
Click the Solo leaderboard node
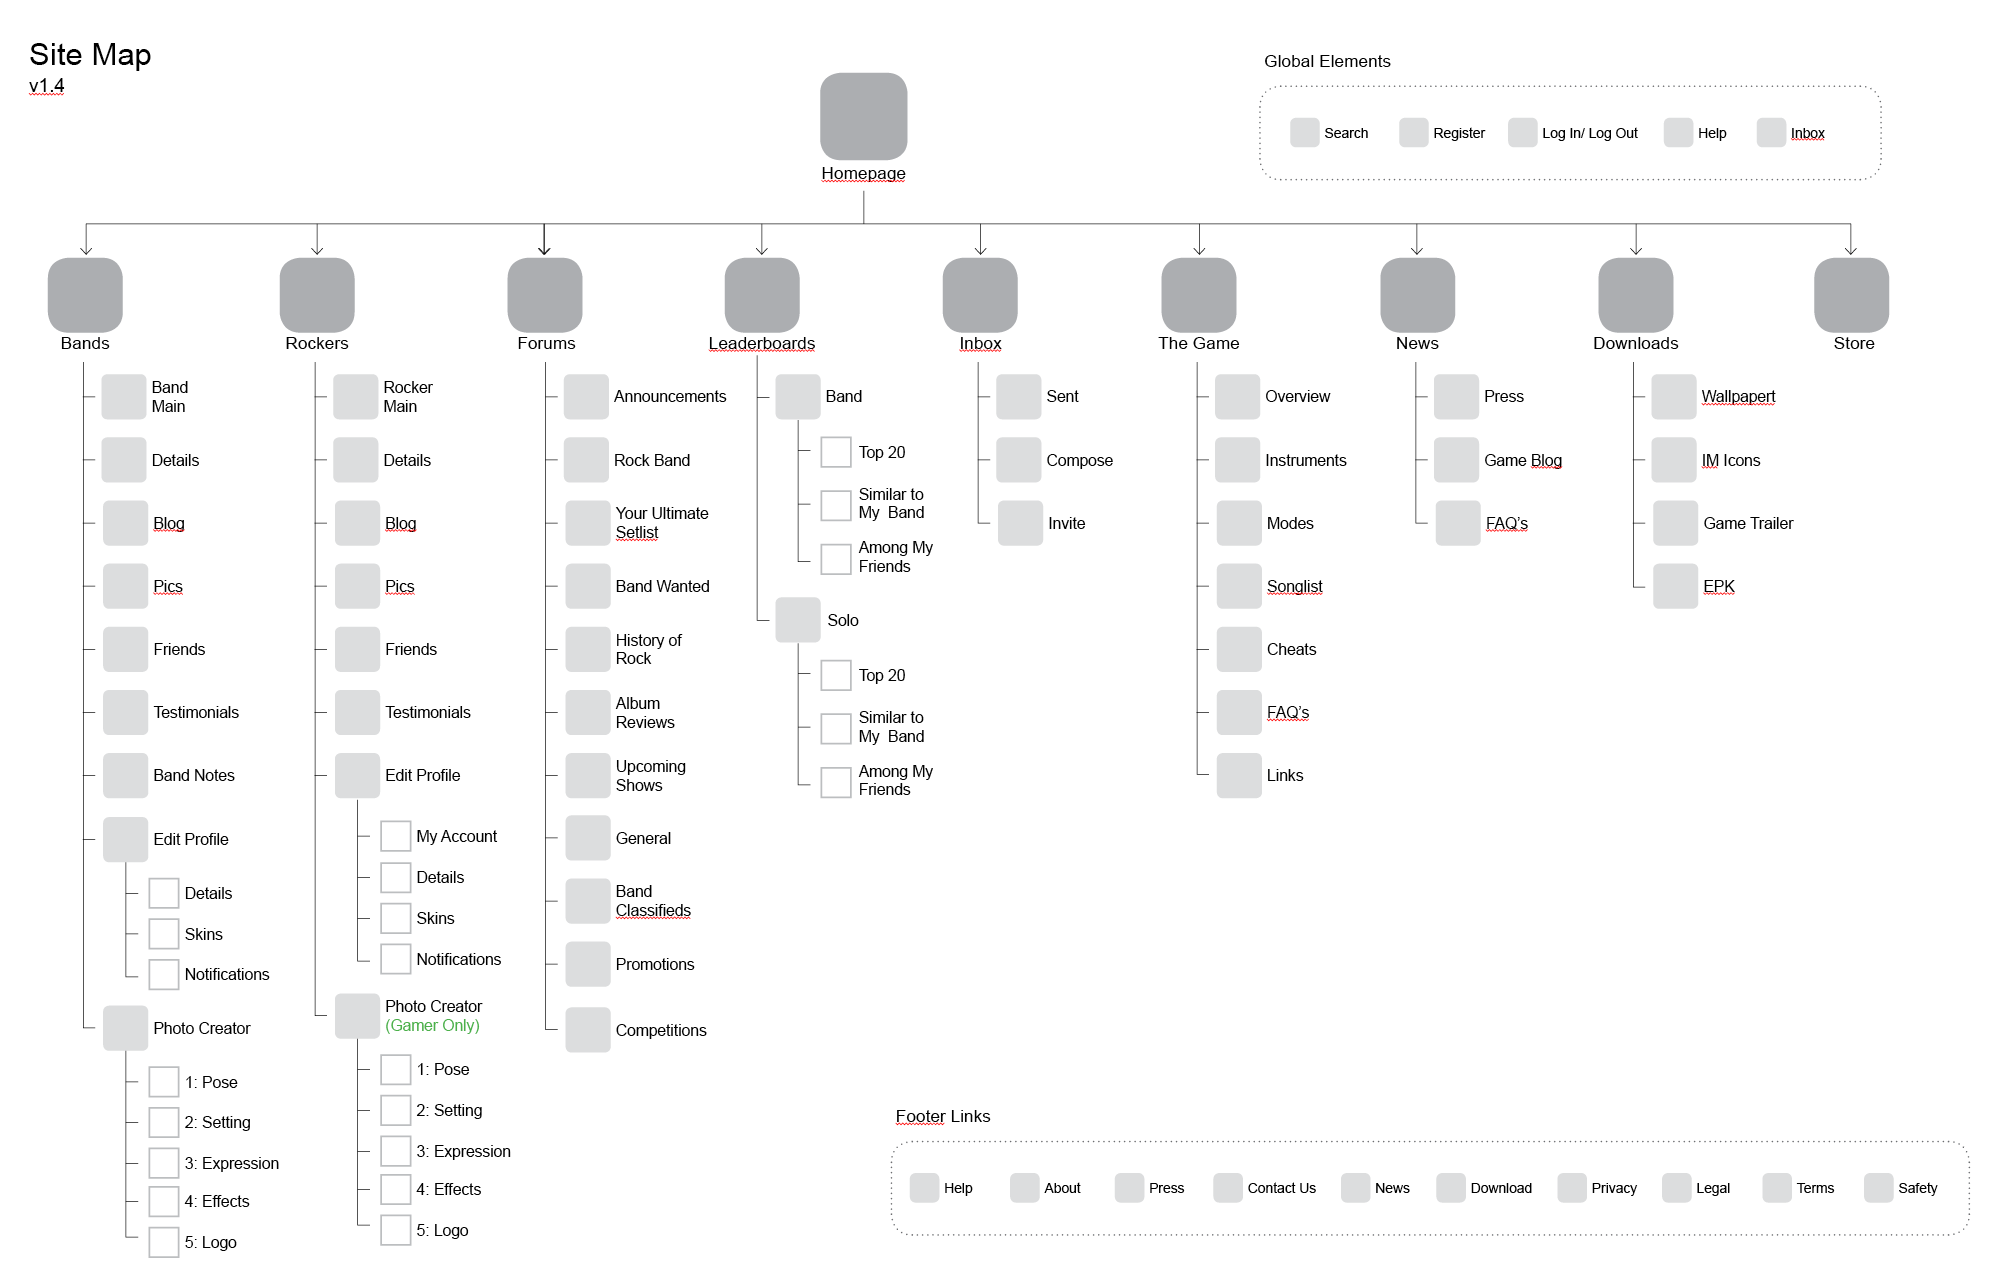click(798, 620)
